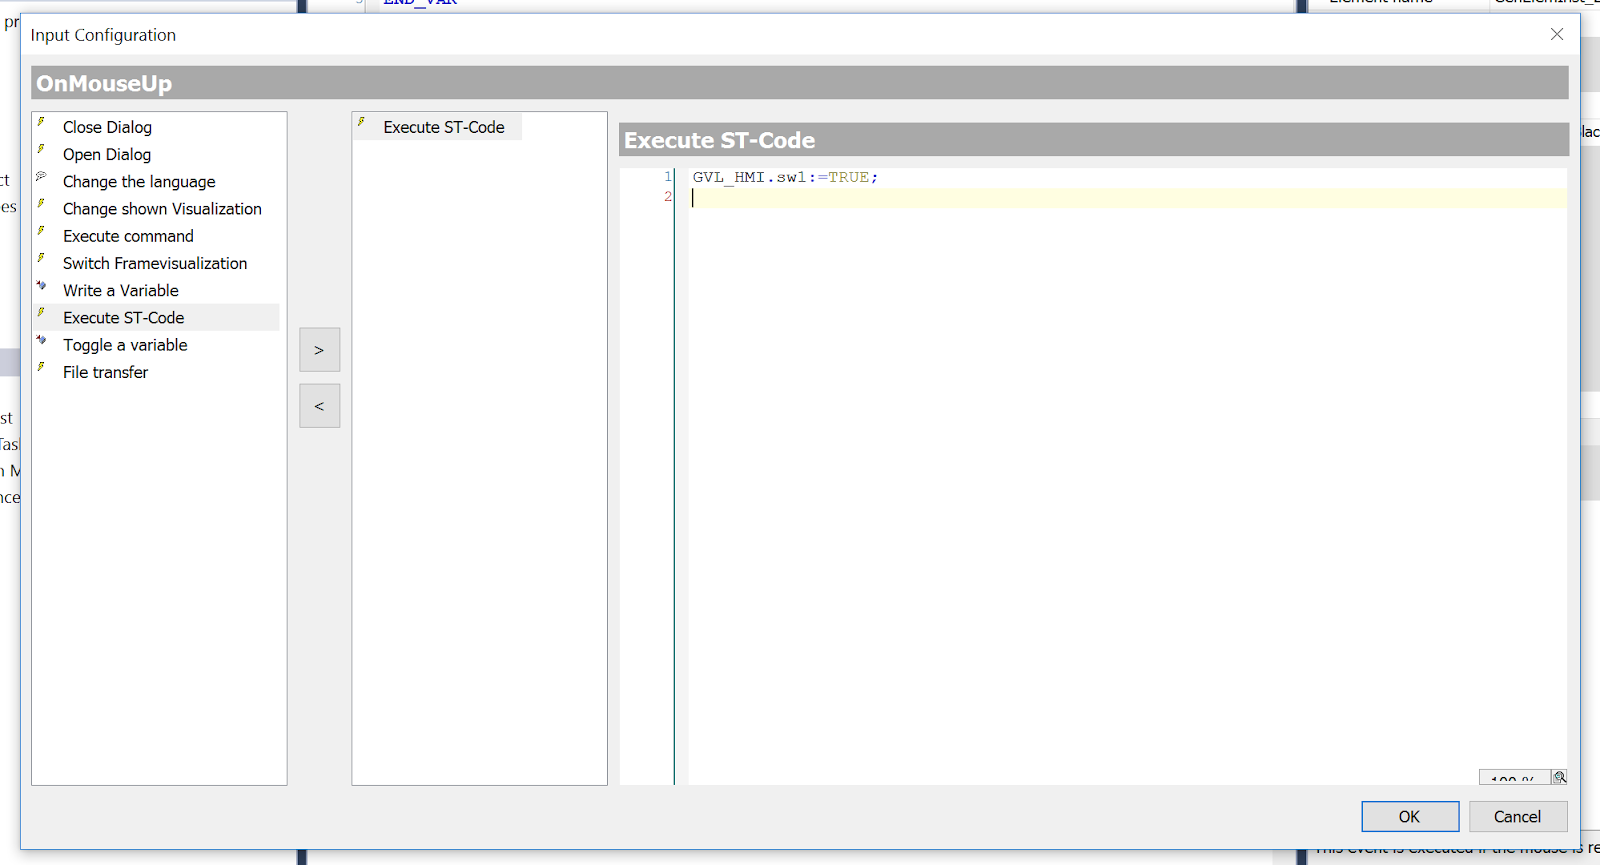The image size is (1600, 865).
Task: Add selected action with > button
Action: pyautogui.click(x=319, y=350)
